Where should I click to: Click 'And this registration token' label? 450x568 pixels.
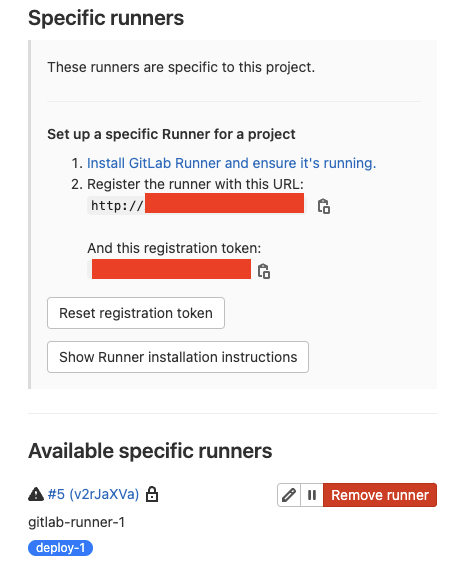174,248
